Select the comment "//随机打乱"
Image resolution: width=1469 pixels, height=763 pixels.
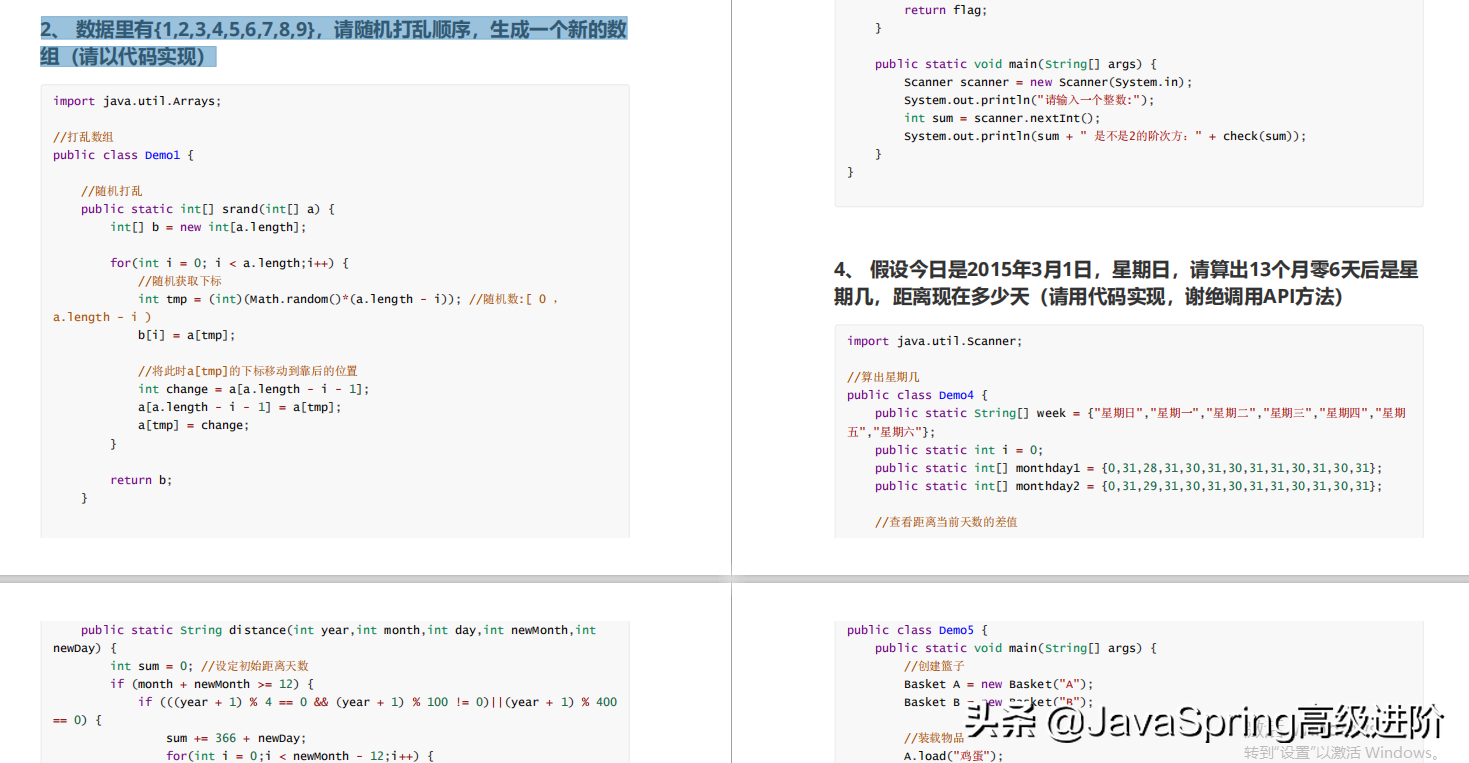pos(111,191)
